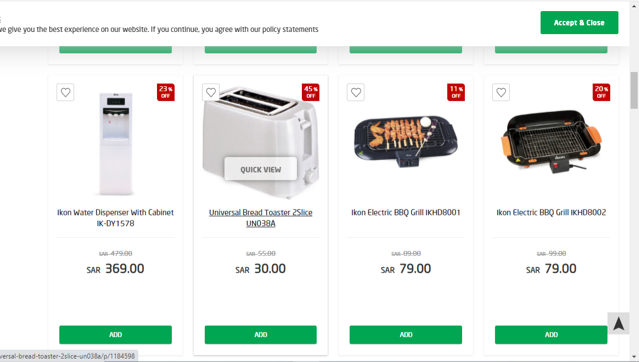This screenshot has height=362, width=639.
Task: Open Ikon Water Dispenser With Cabinet title
Action: click(115, 218)
